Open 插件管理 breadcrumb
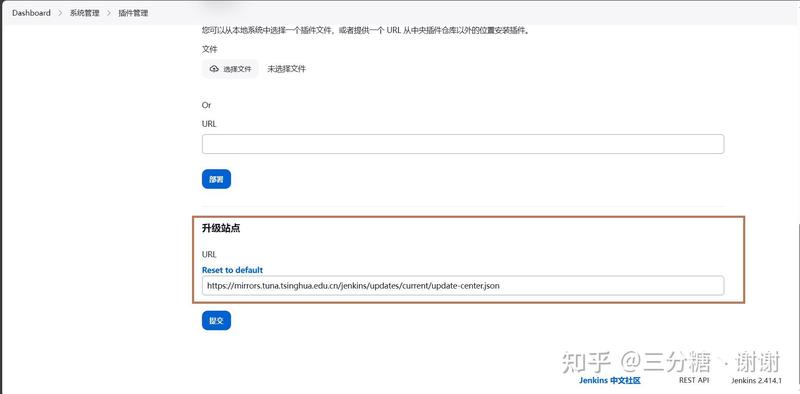800x394 pixels. [x=133, y=13]
